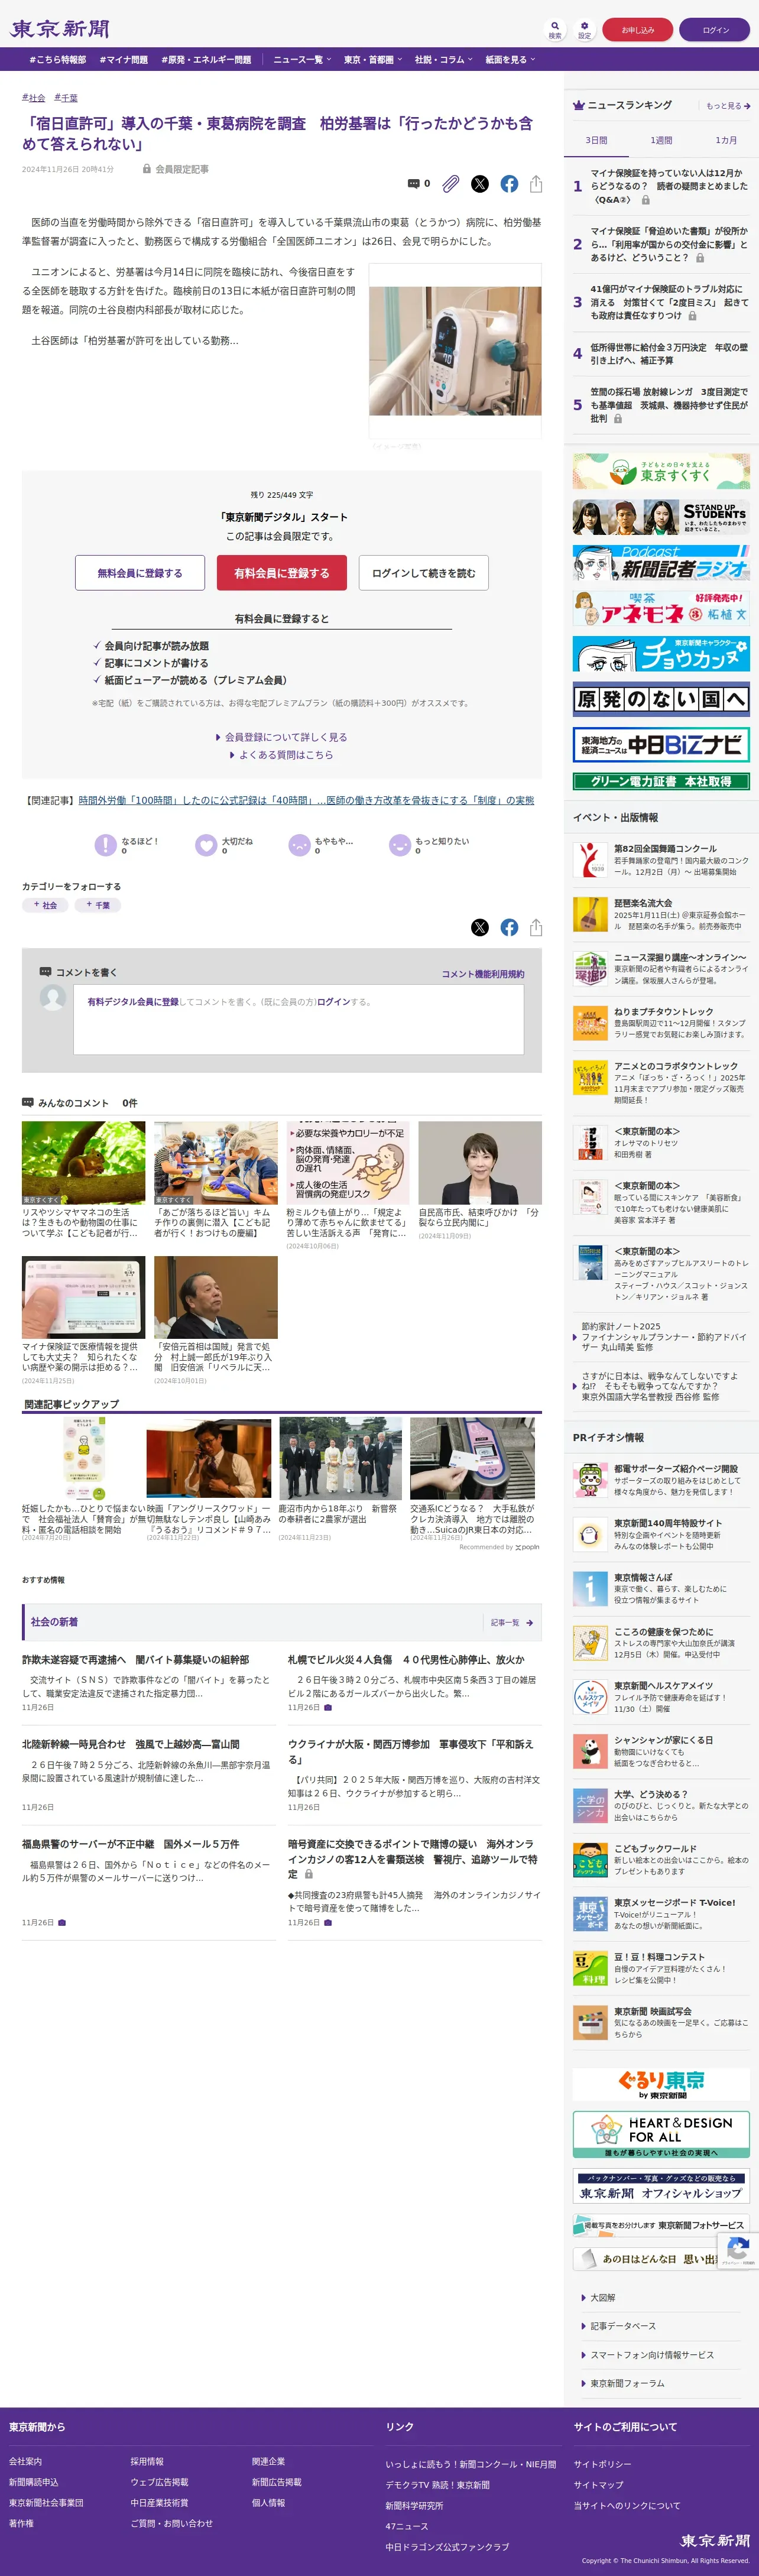Screen dimensions: 759x2576
Task: Open the settings (設定) gear icon
Action: click(584, 29)
